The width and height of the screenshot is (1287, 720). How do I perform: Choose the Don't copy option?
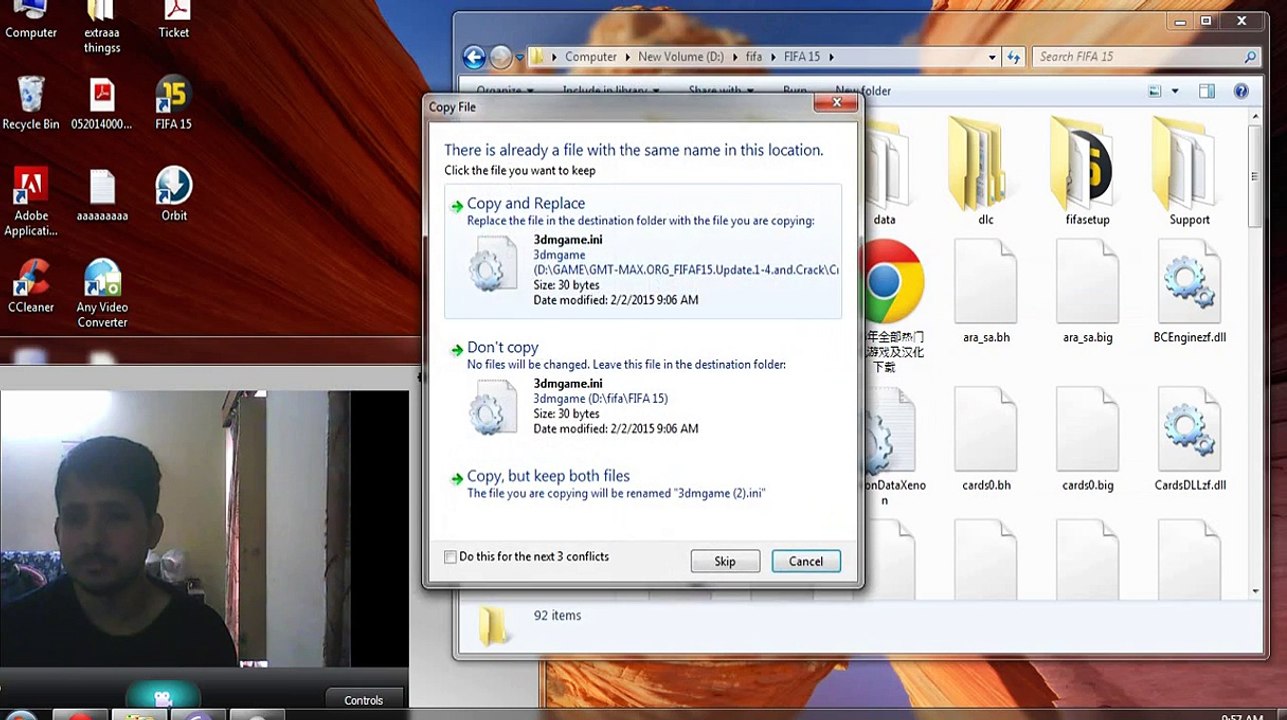click(x=643, y=390)
